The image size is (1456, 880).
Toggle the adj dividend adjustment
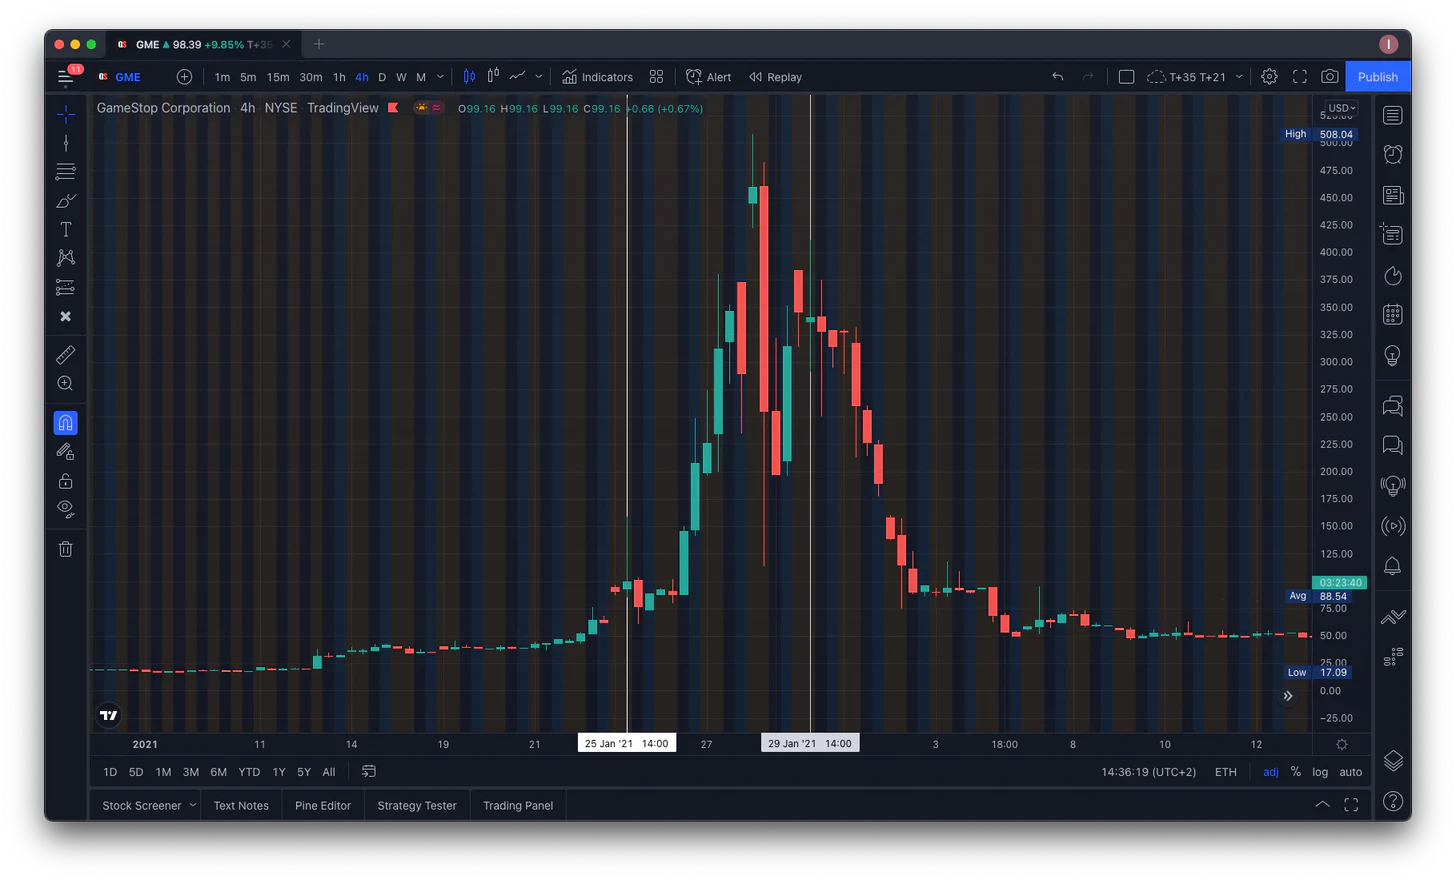[x=1270, y=772]
